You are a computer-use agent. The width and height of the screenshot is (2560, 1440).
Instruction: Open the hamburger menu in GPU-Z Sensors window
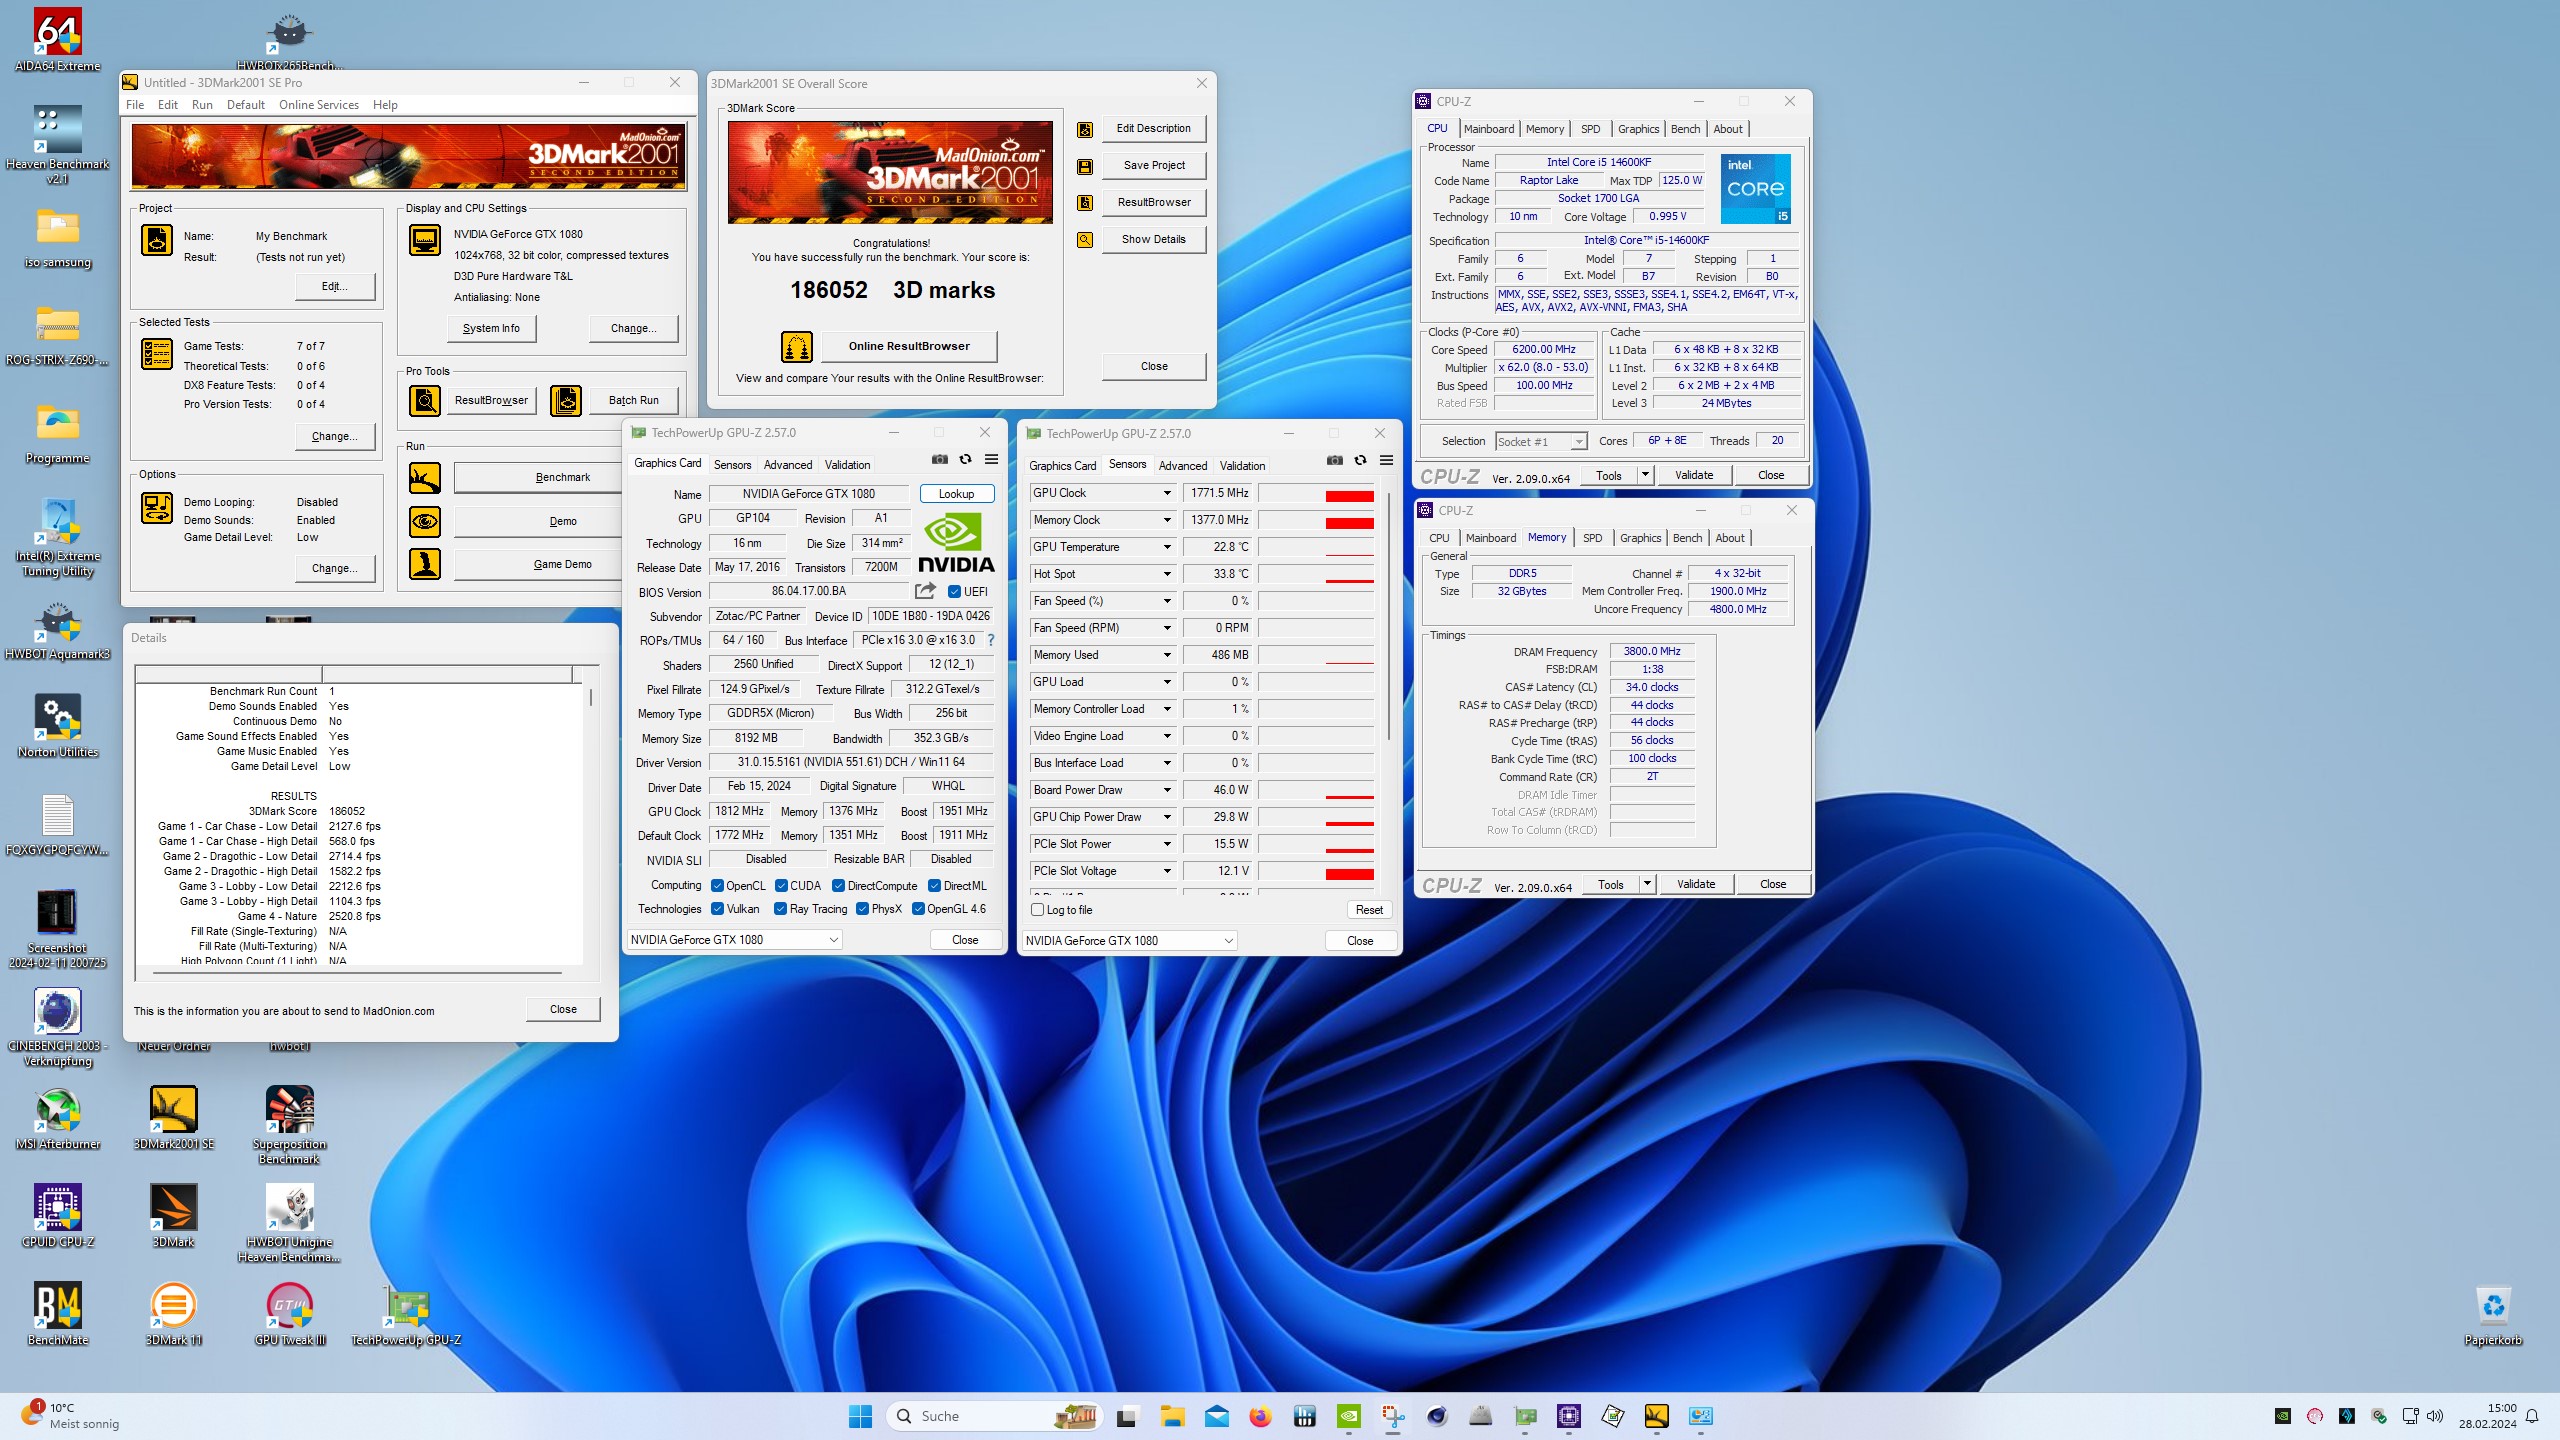[1386, 461]
